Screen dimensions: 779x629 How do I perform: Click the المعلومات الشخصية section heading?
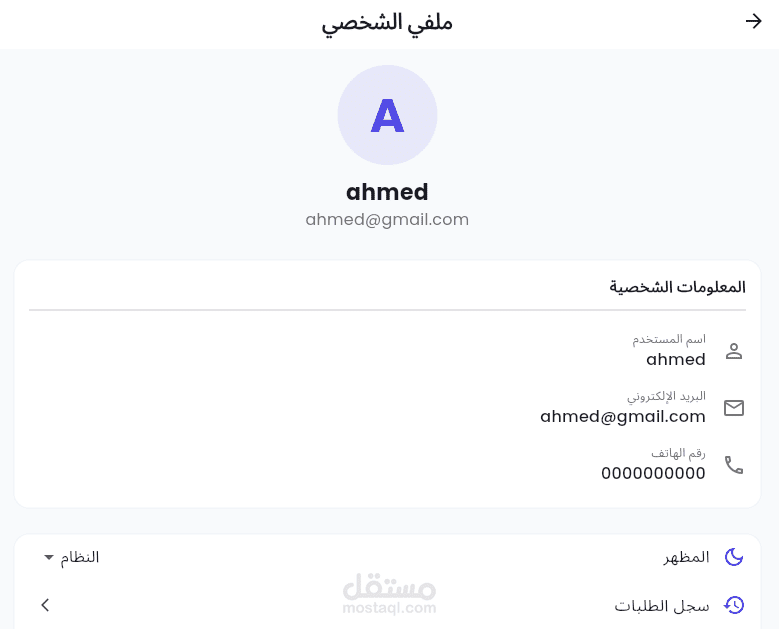pos(677,287)
